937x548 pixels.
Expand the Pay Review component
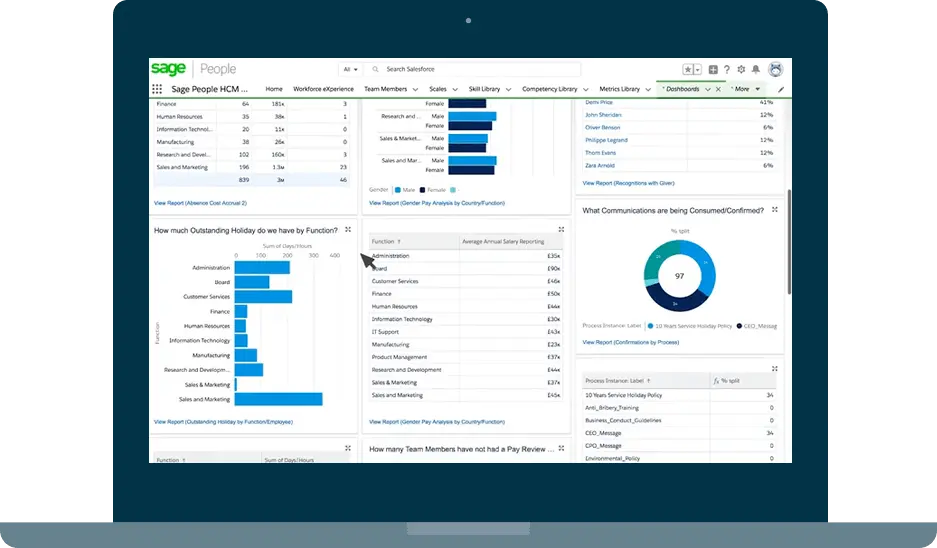tap(561, 448)
